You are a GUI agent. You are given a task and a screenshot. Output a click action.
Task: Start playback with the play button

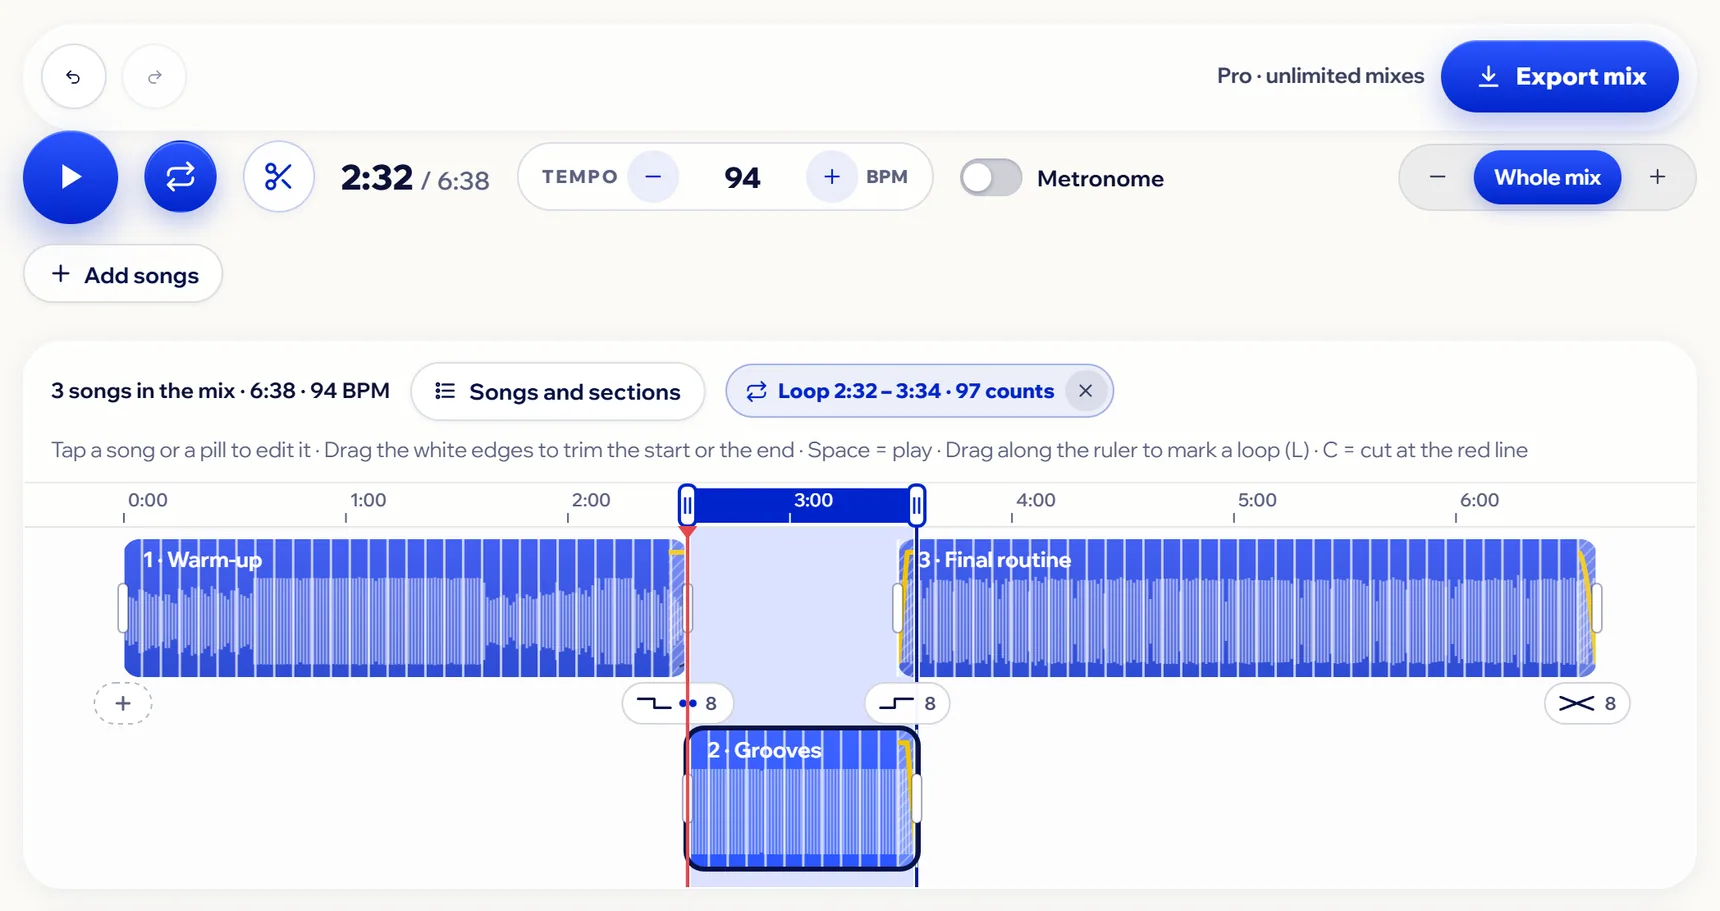(70, 177)
